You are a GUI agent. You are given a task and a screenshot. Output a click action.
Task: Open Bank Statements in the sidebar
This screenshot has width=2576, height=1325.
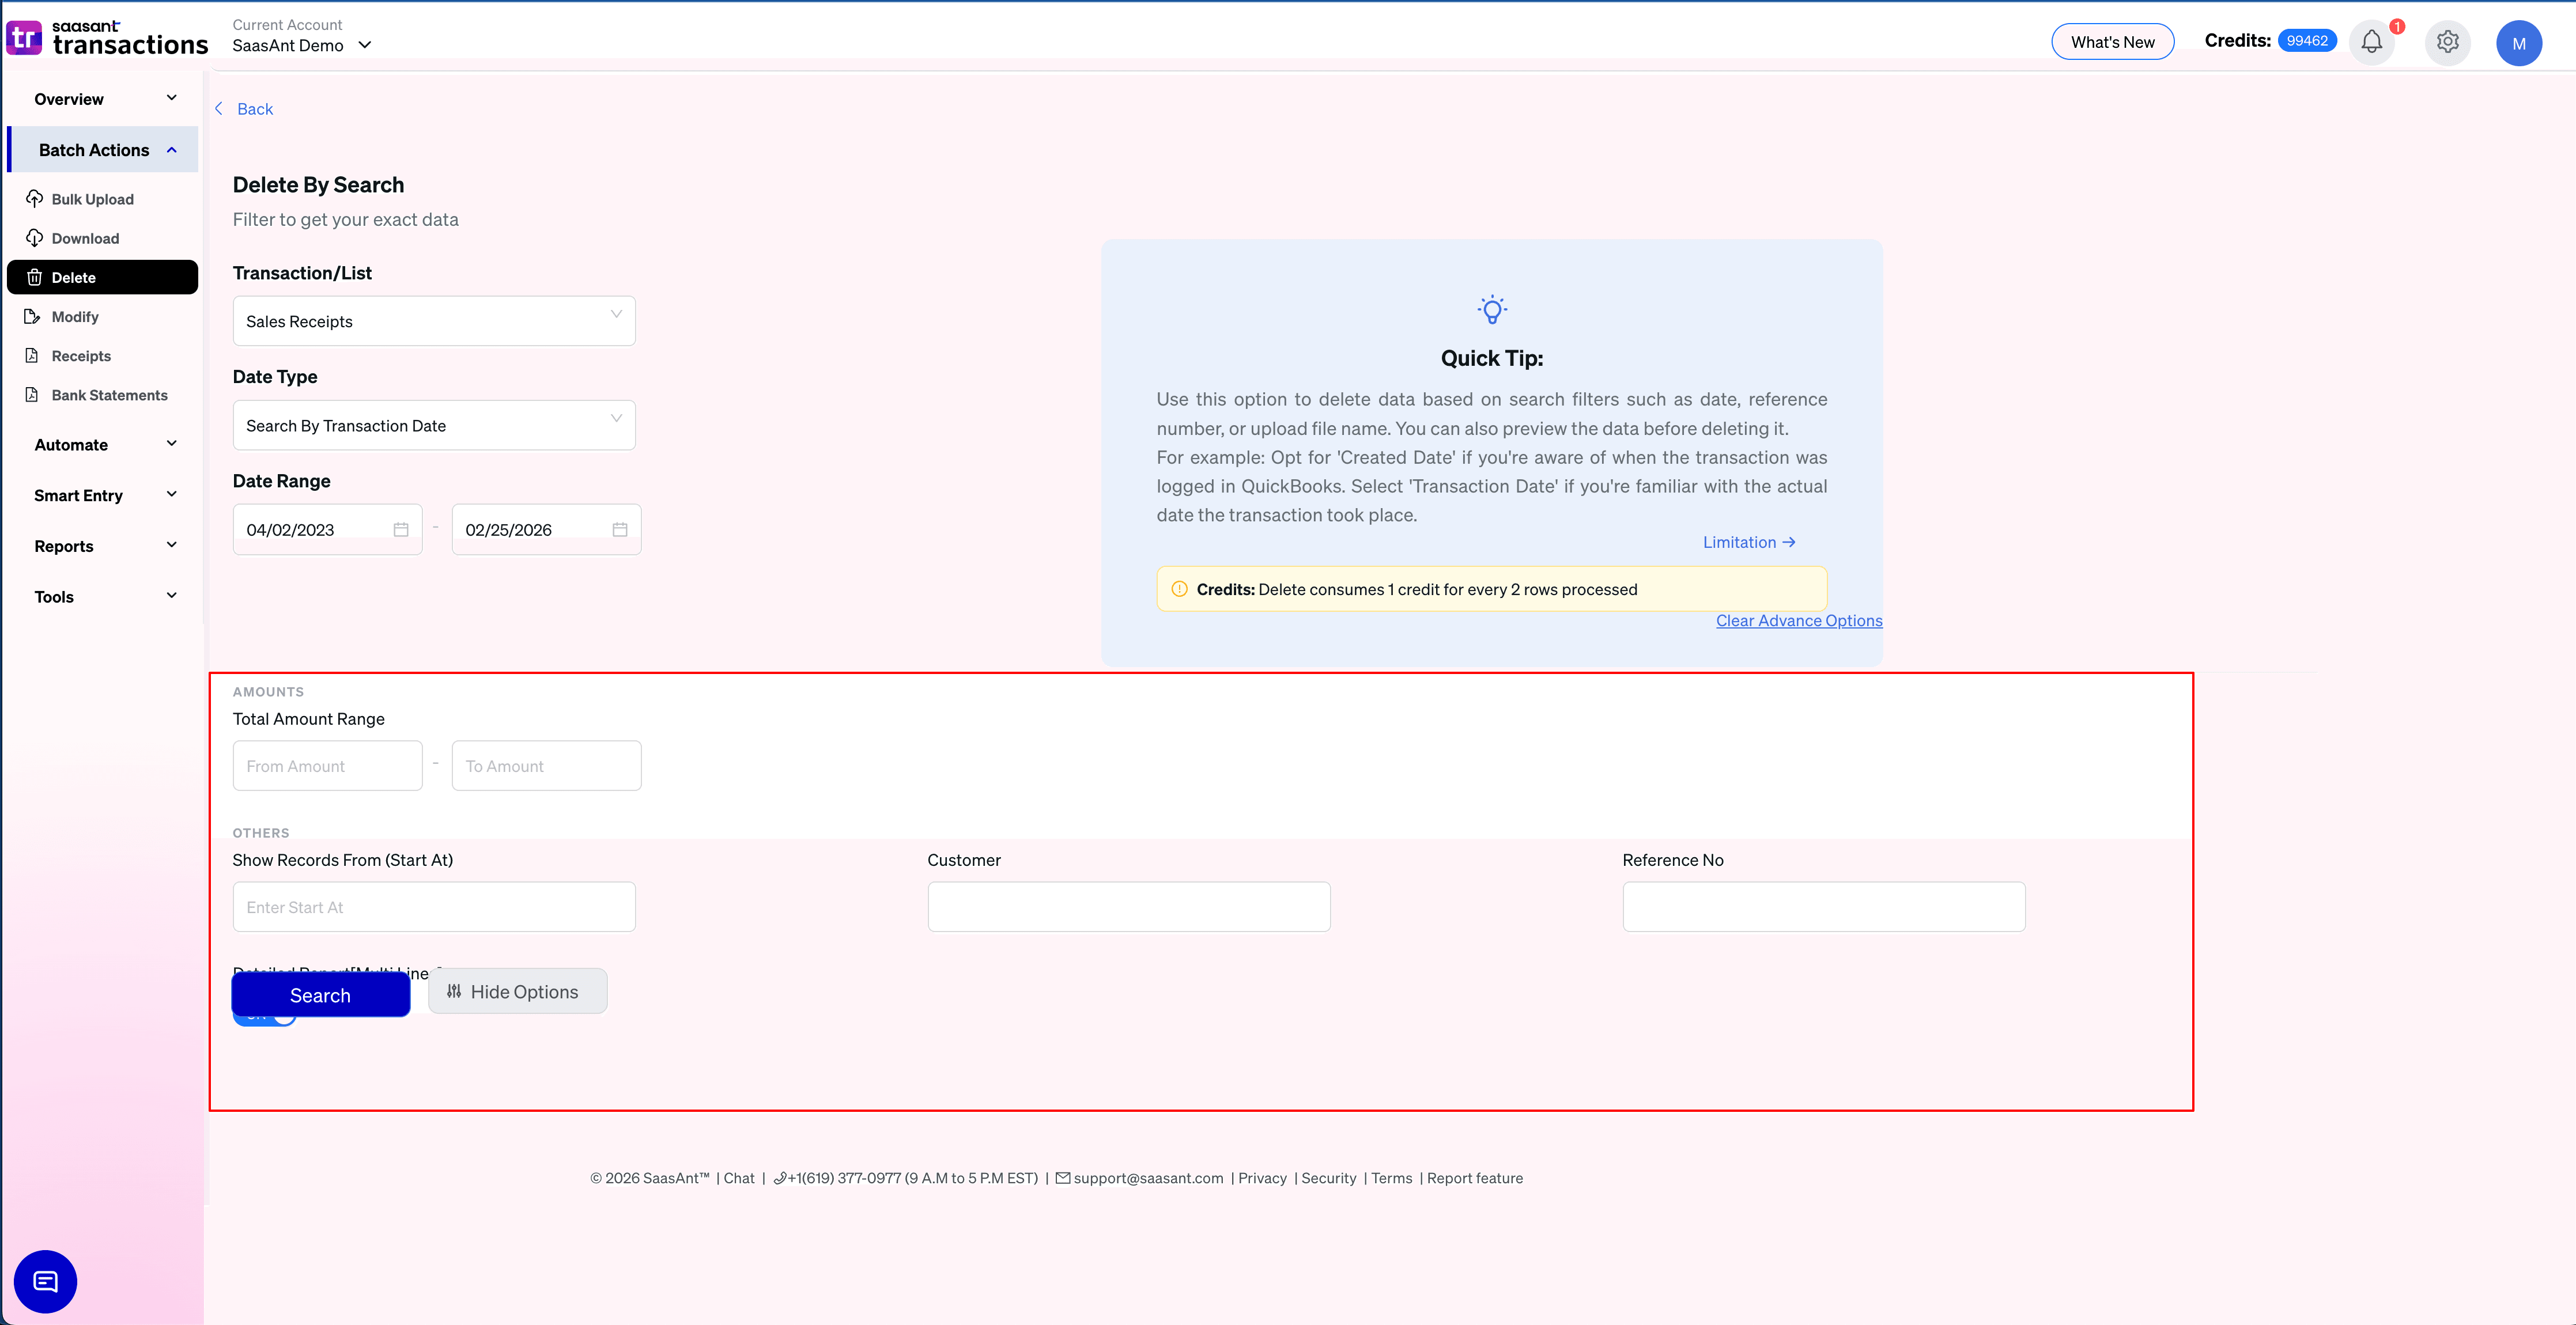point(109,395)
